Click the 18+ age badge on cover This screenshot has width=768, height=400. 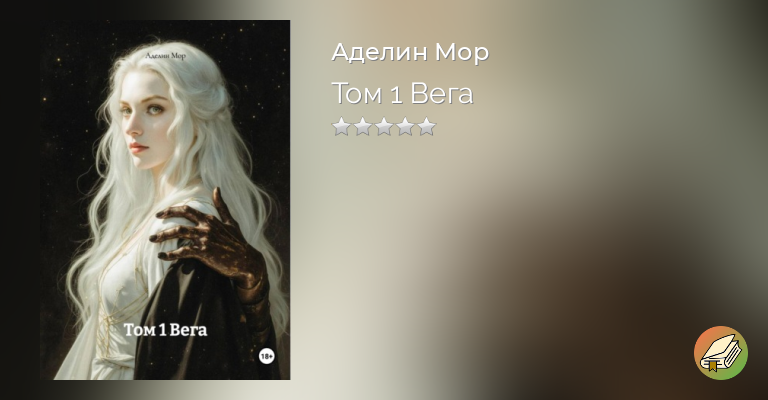pyautogui.click(x=266, y=356)
